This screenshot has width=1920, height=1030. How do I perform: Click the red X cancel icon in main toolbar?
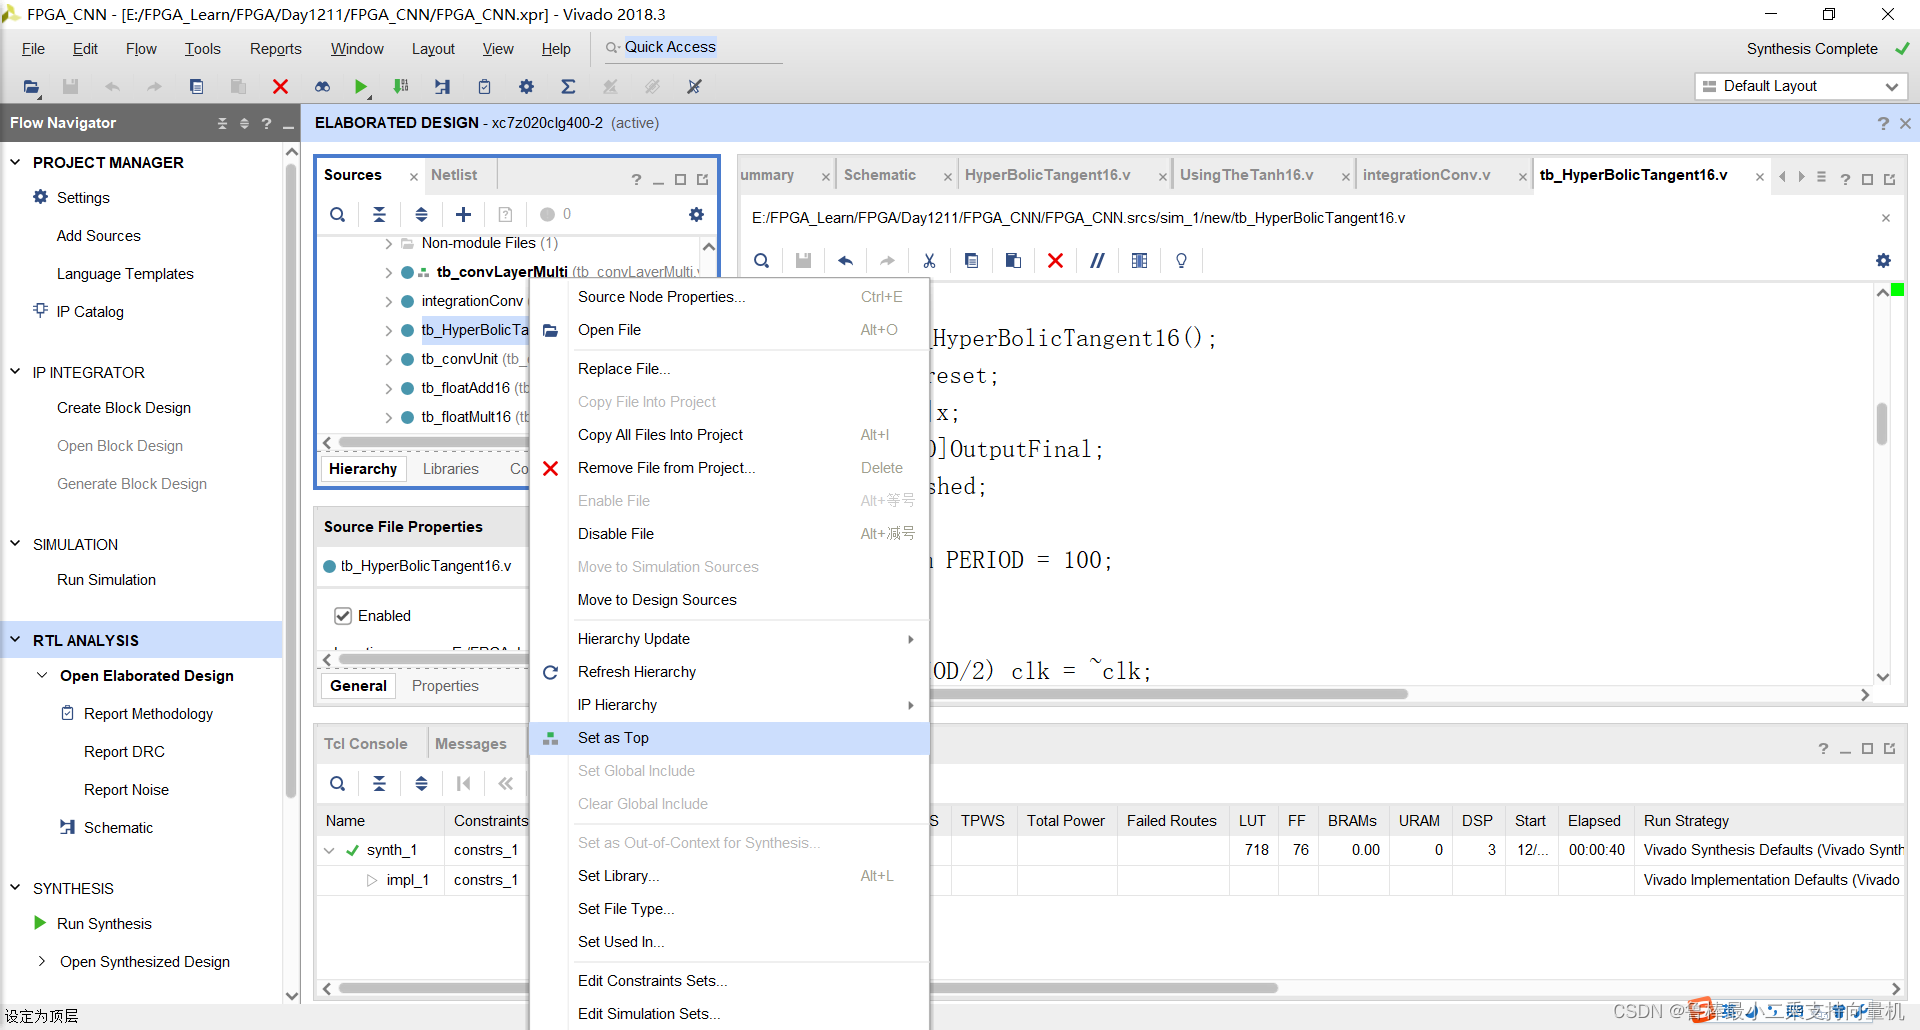[280, 87]
